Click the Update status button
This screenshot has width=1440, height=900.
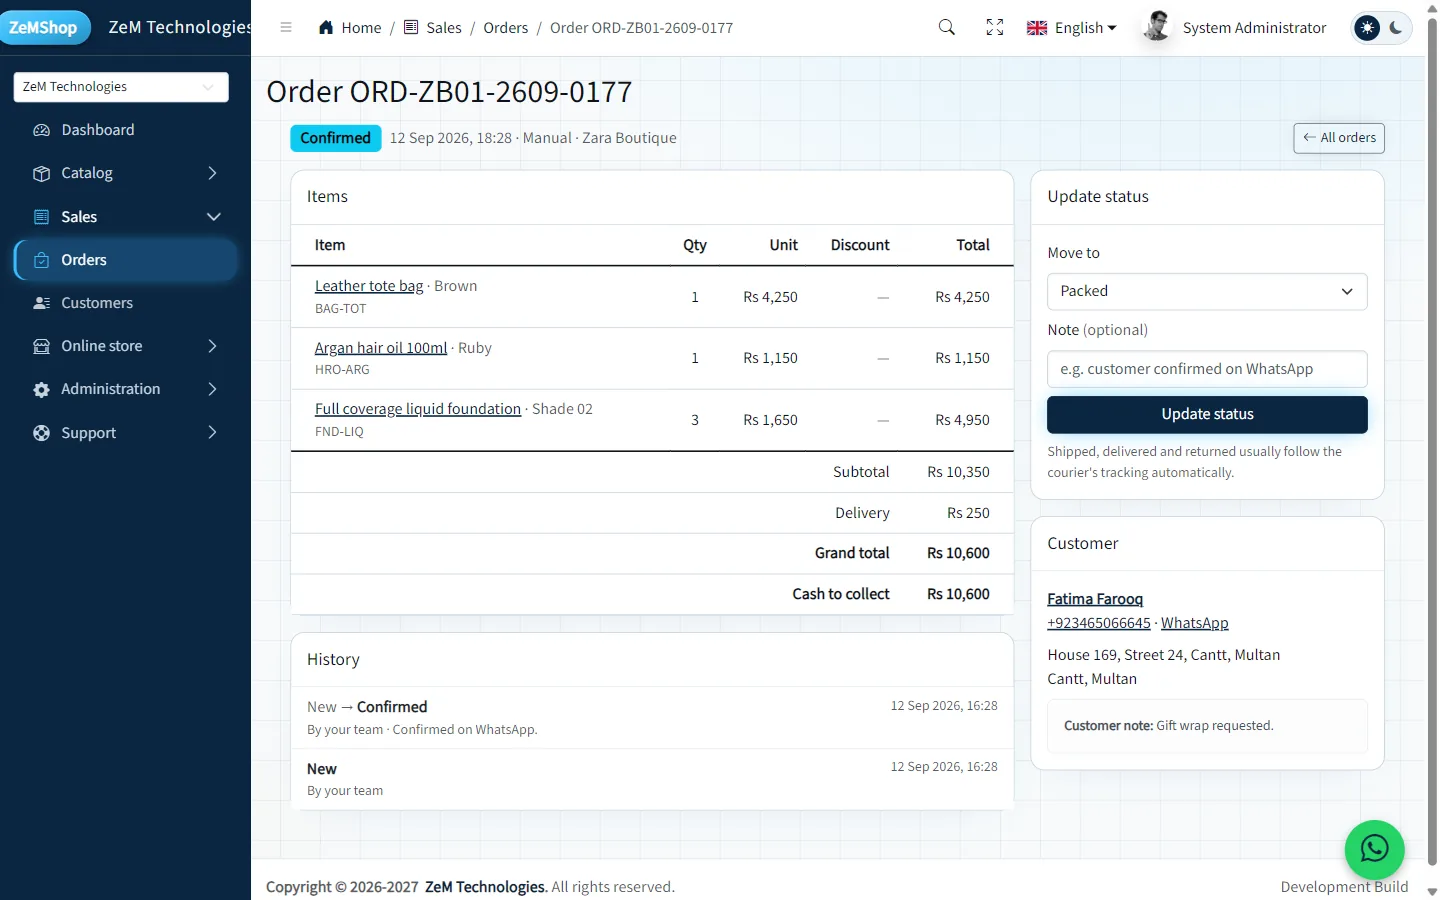click(1207, 414)
